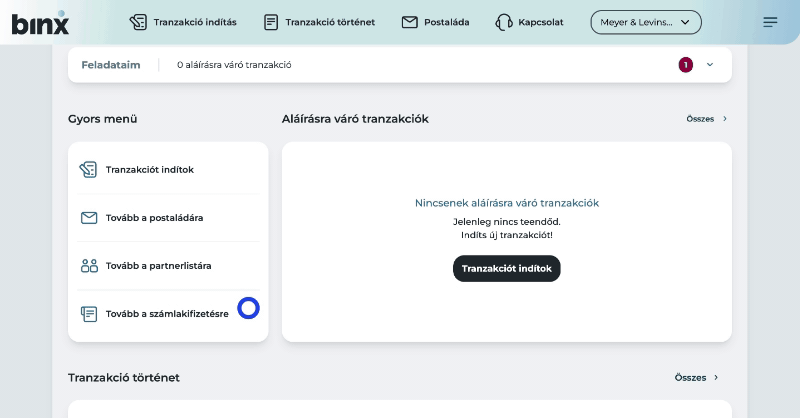The width and height of the screenshot is (800, 418).
Task: Select Tovább a partnerlistára quick link
Action: click(168, 265)
